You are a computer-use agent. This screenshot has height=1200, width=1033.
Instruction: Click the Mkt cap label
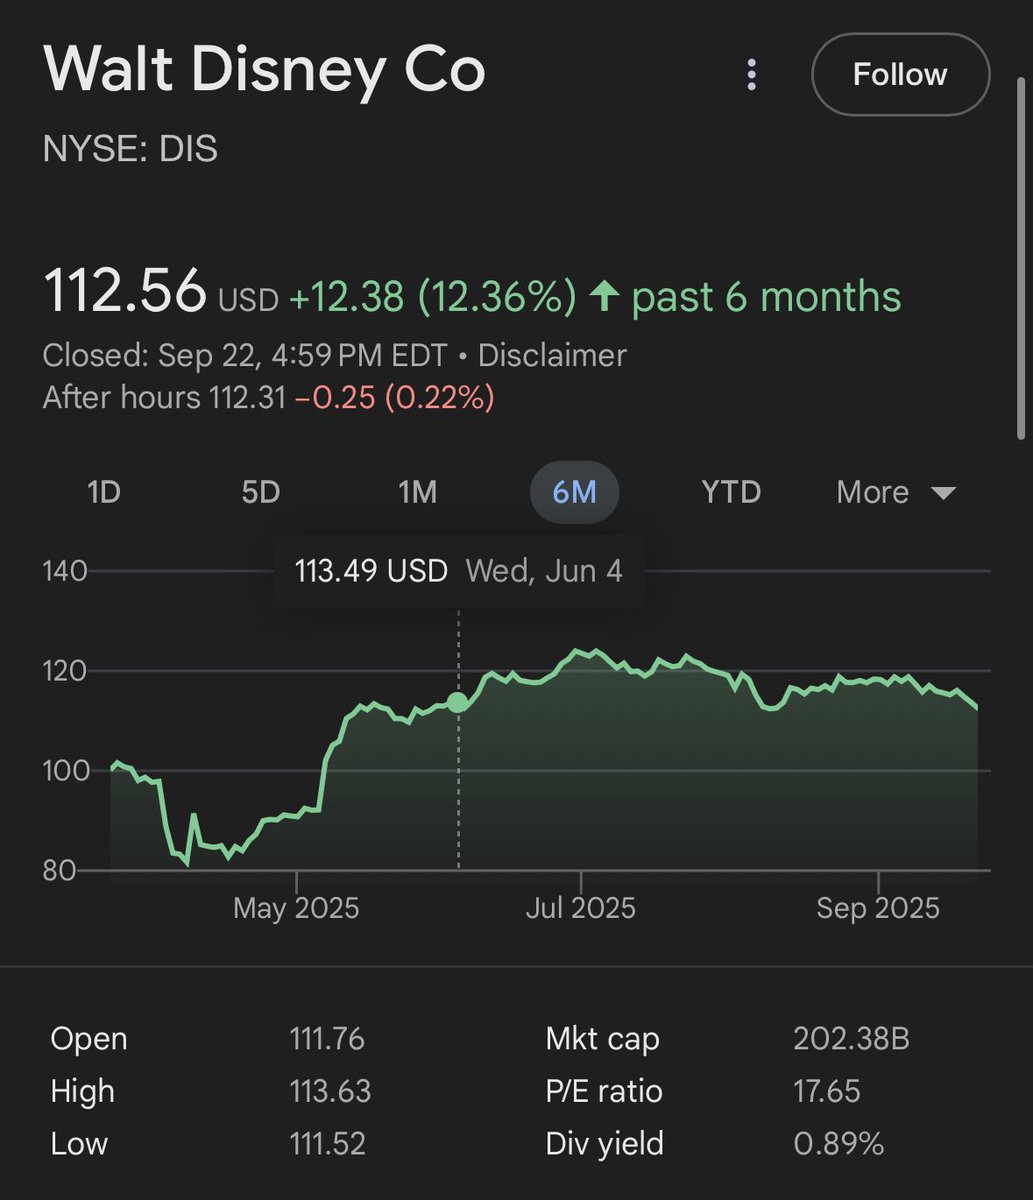tap(602, 1038)
